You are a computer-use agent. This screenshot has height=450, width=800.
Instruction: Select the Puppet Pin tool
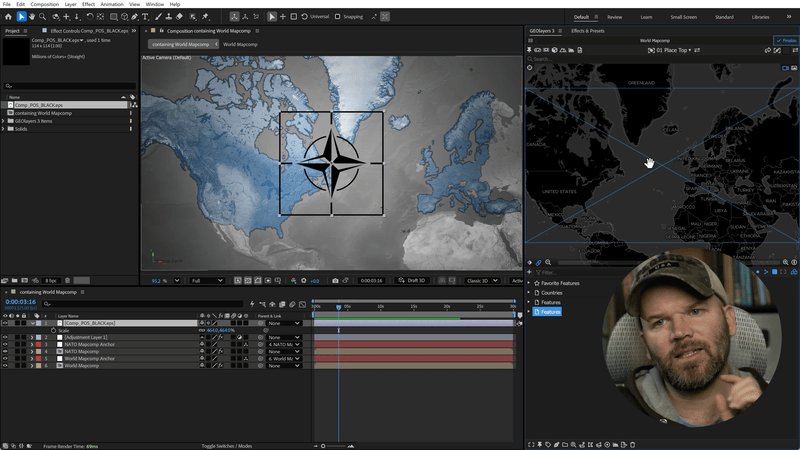(205, 16)
